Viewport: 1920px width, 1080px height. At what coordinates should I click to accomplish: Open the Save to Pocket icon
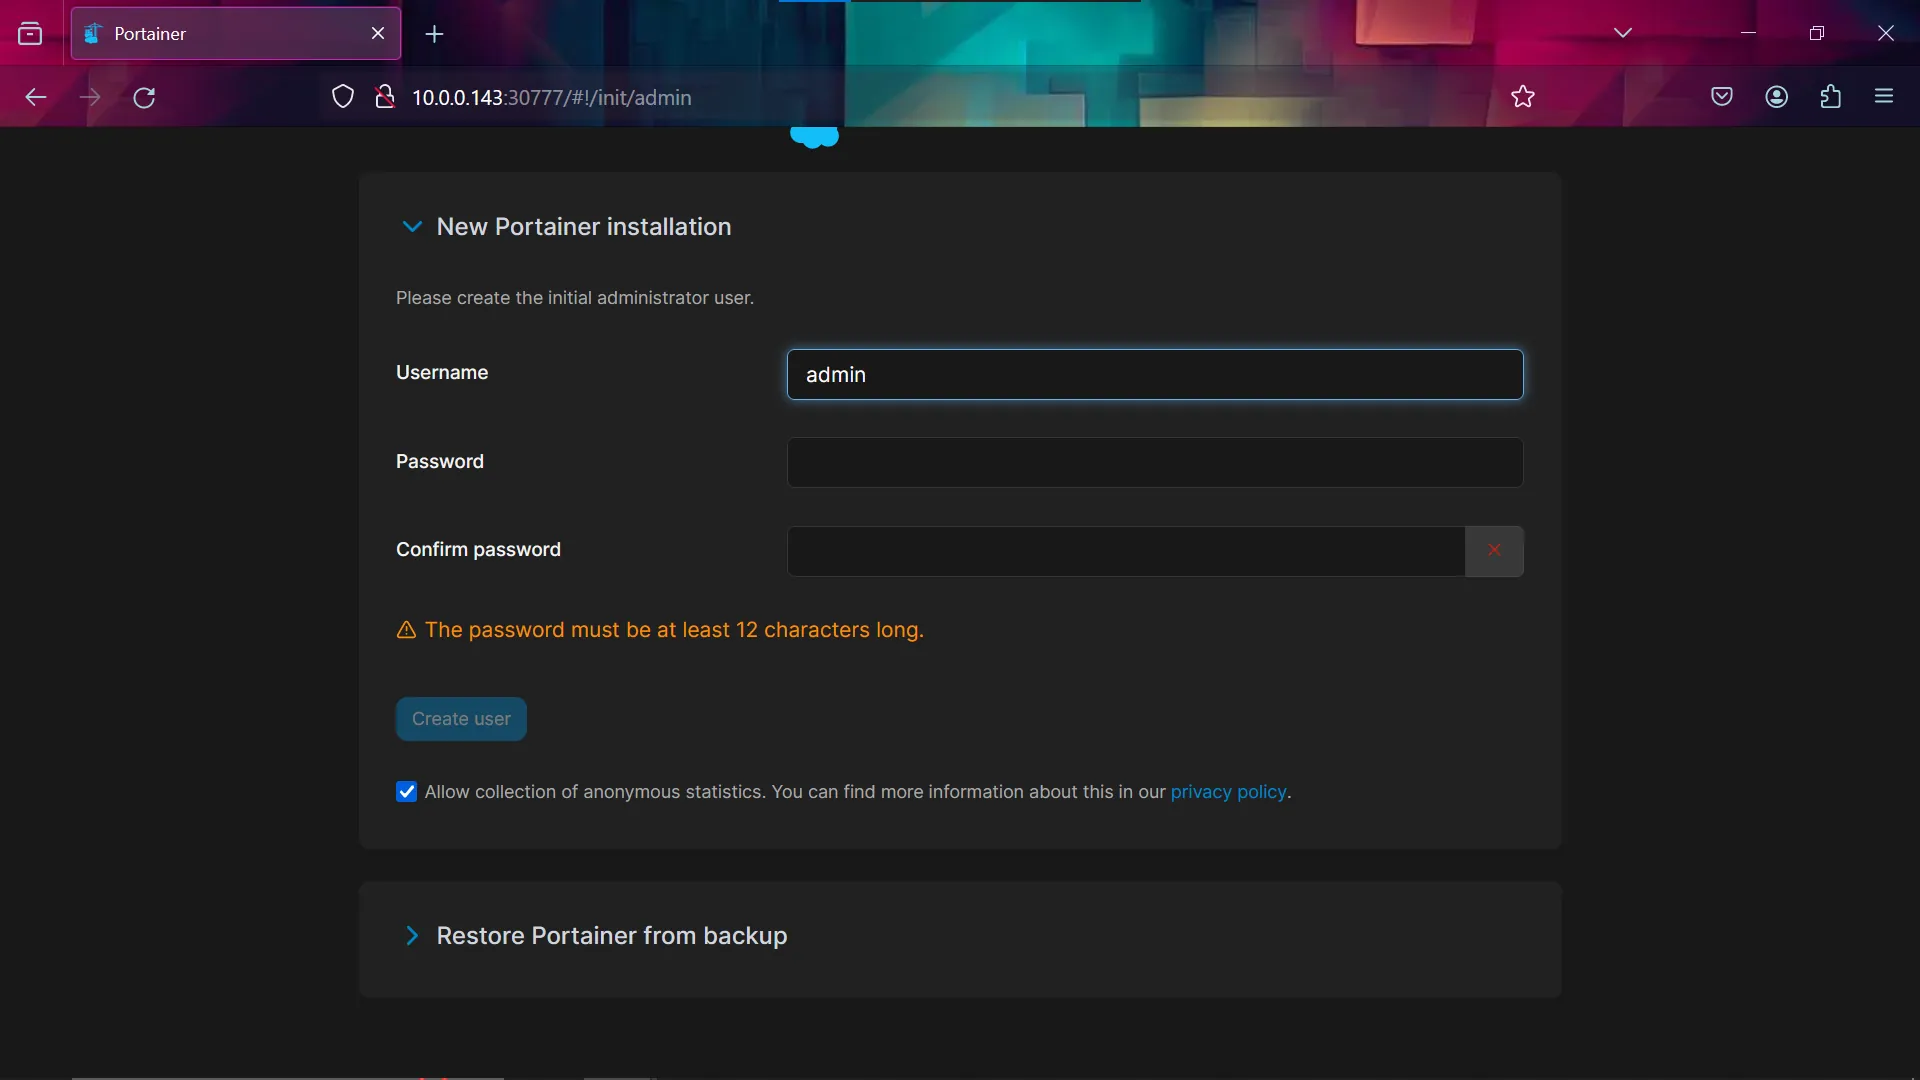(1721, 97)
